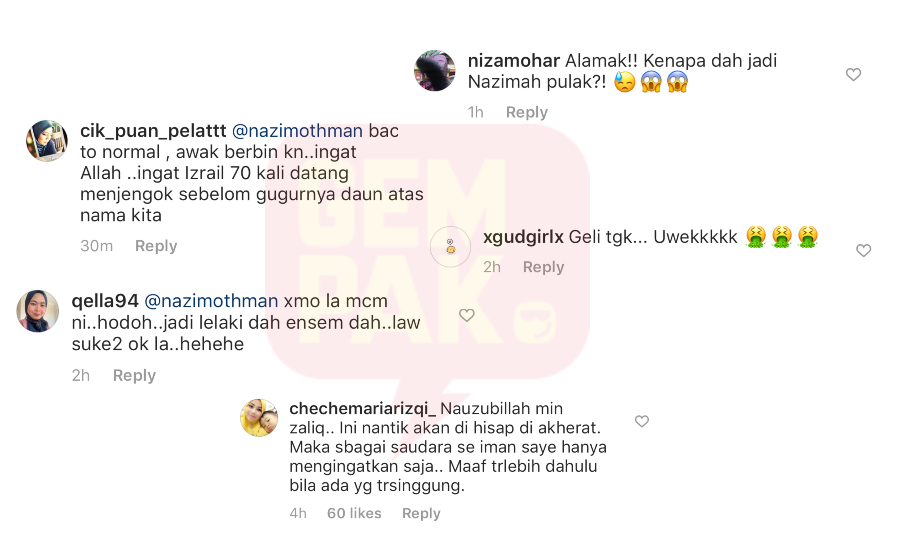Like chechemariarizqi_'s comment heart

pos(642,421)
